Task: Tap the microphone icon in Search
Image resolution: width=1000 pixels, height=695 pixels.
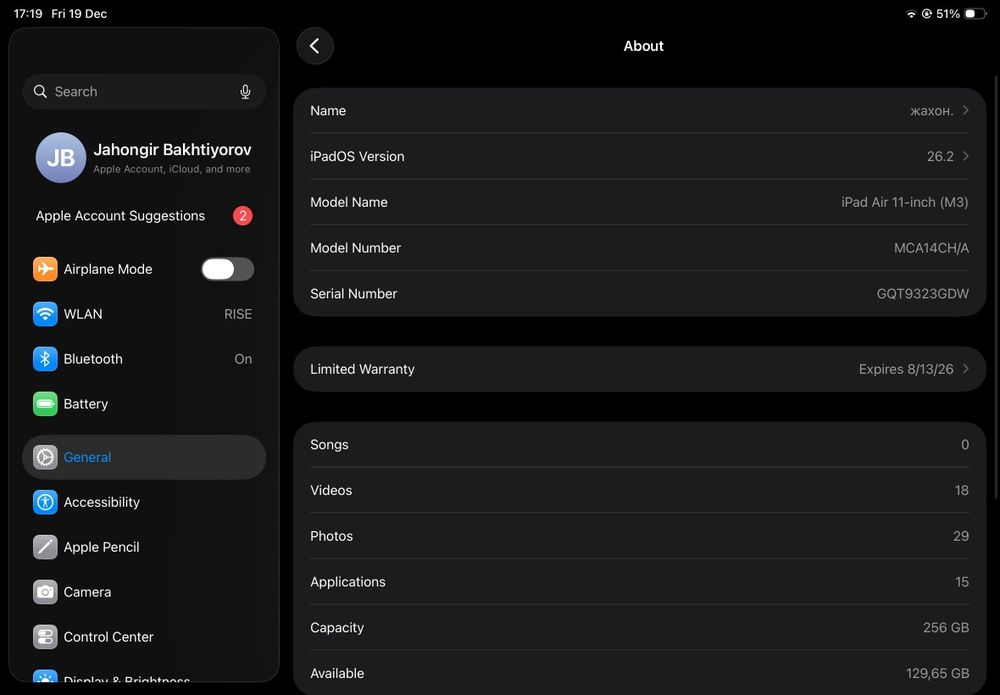Action: coord(245,92)
